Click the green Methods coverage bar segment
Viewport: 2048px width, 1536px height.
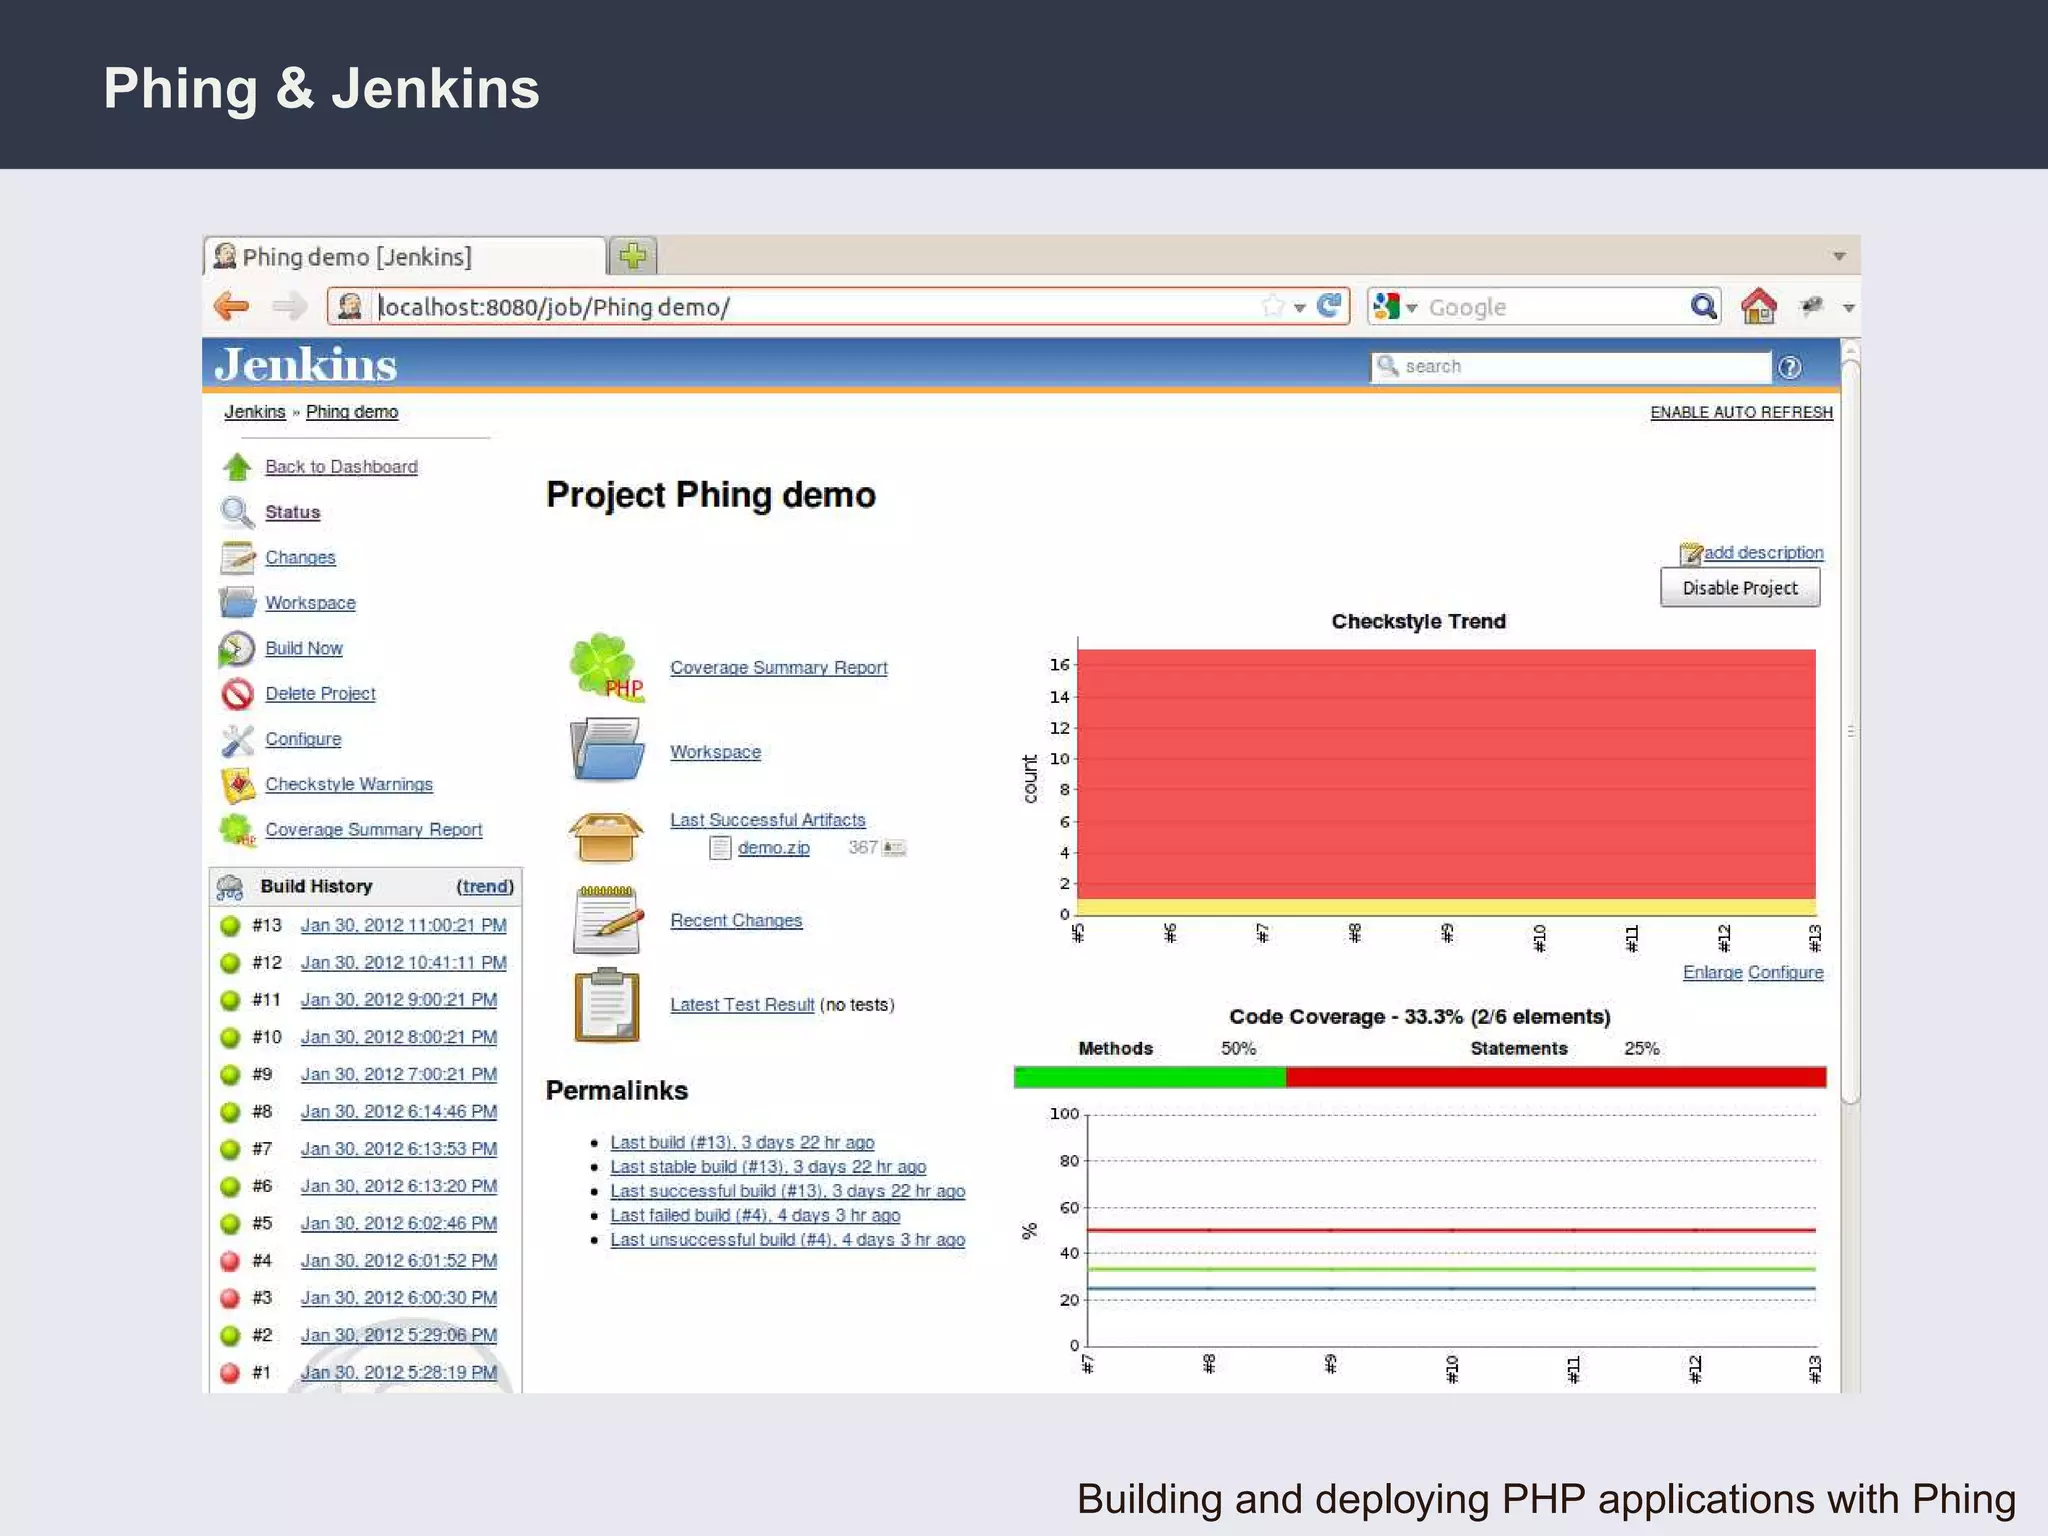pyautogui.click(x=1149, y=1077)
